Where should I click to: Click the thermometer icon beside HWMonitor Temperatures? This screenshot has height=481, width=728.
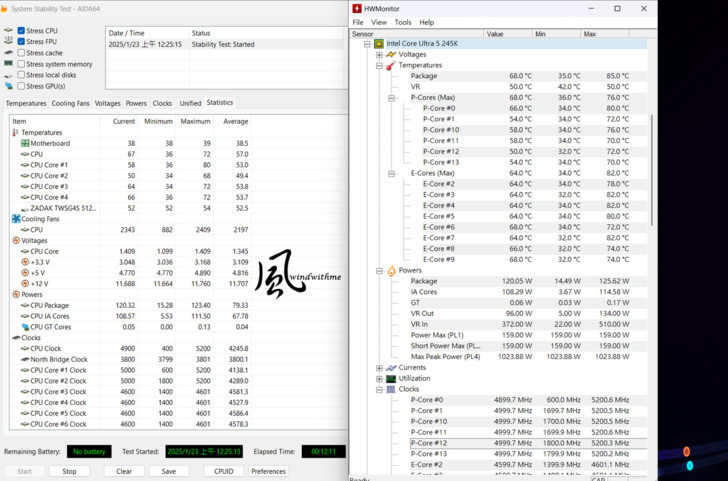(392, 65)
